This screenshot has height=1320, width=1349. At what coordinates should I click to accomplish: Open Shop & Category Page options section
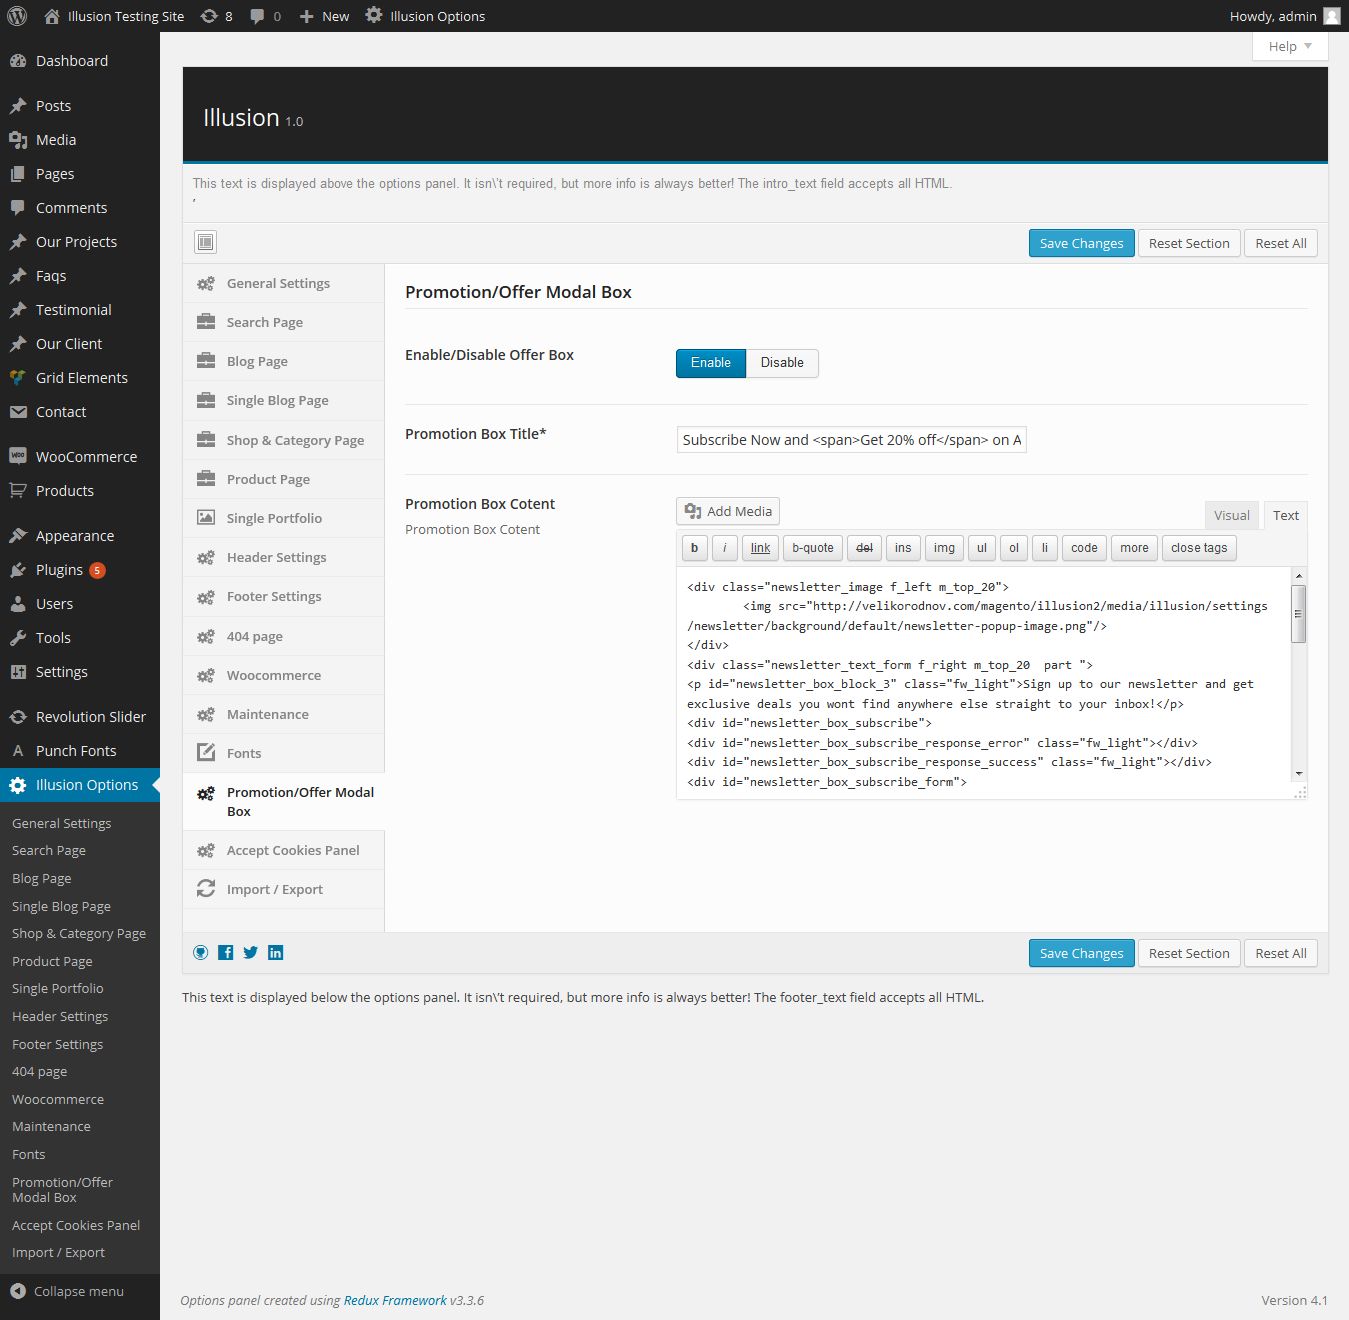284,440
